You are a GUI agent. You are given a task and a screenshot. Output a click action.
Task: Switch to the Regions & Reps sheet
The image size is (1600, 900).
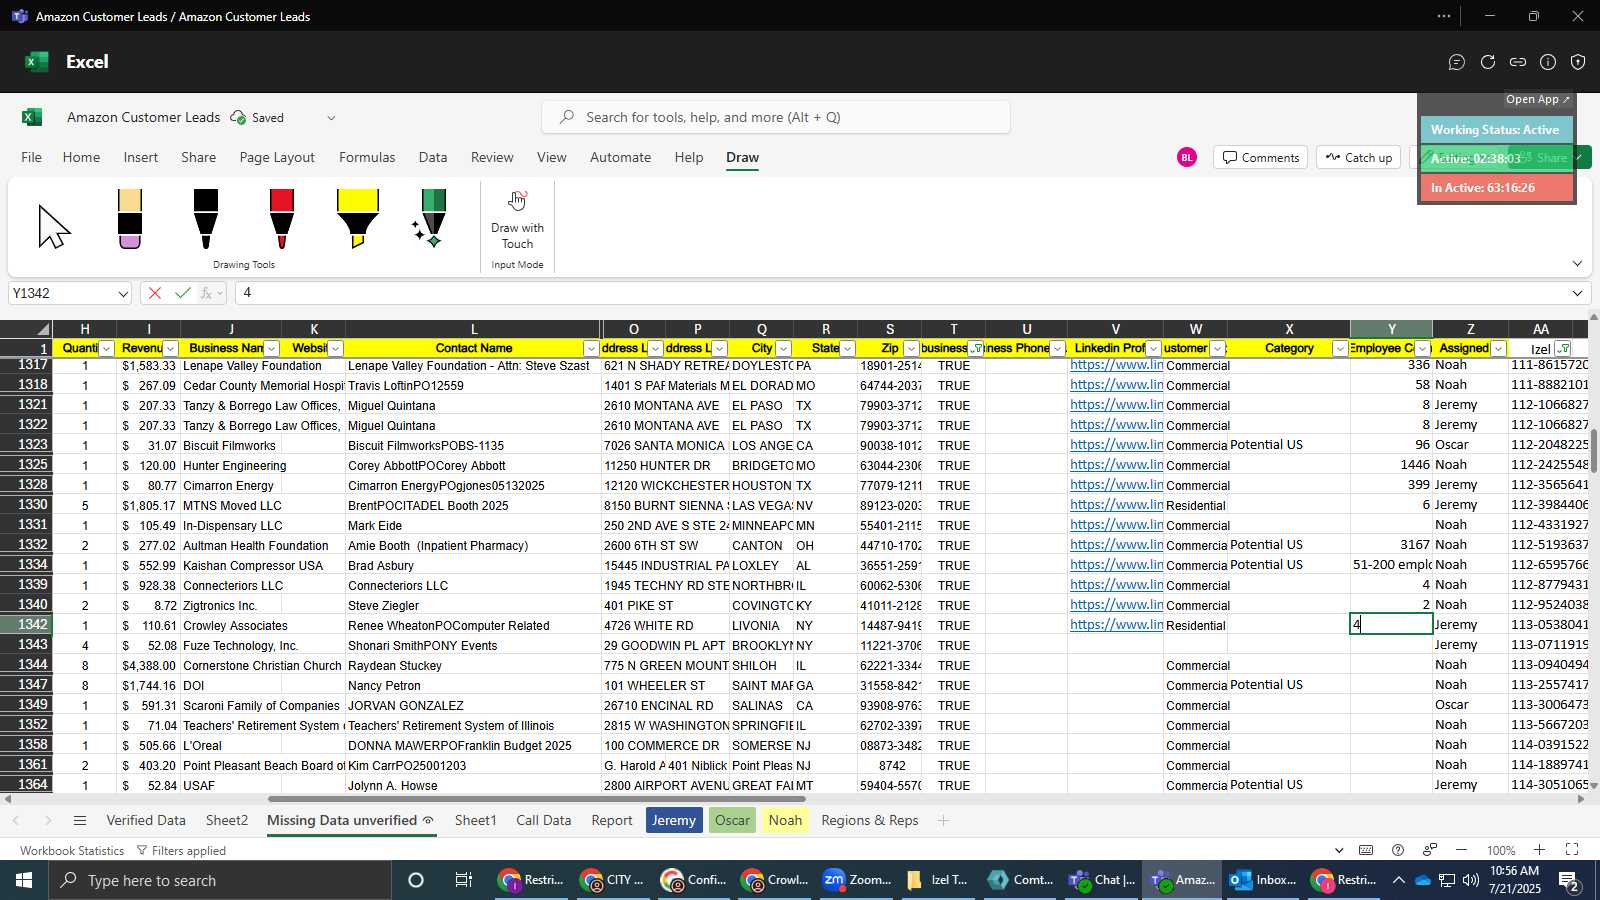click(869, 821)
